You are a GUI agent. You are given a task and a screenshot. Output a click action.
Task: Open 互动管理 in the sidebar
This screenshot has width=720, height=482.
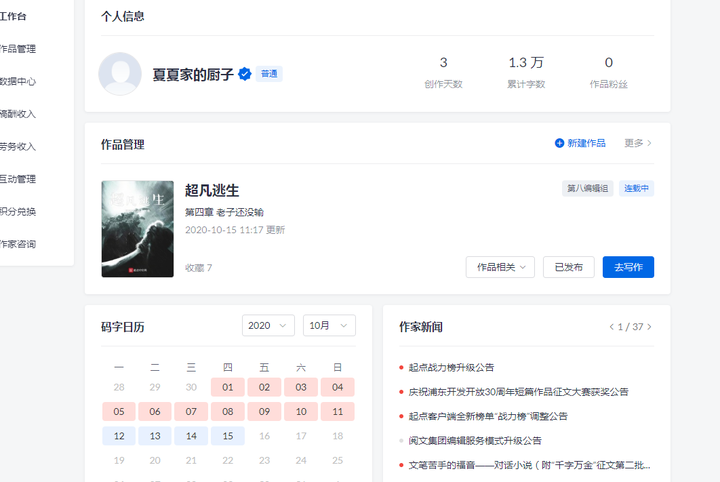(x=17, y=179)
